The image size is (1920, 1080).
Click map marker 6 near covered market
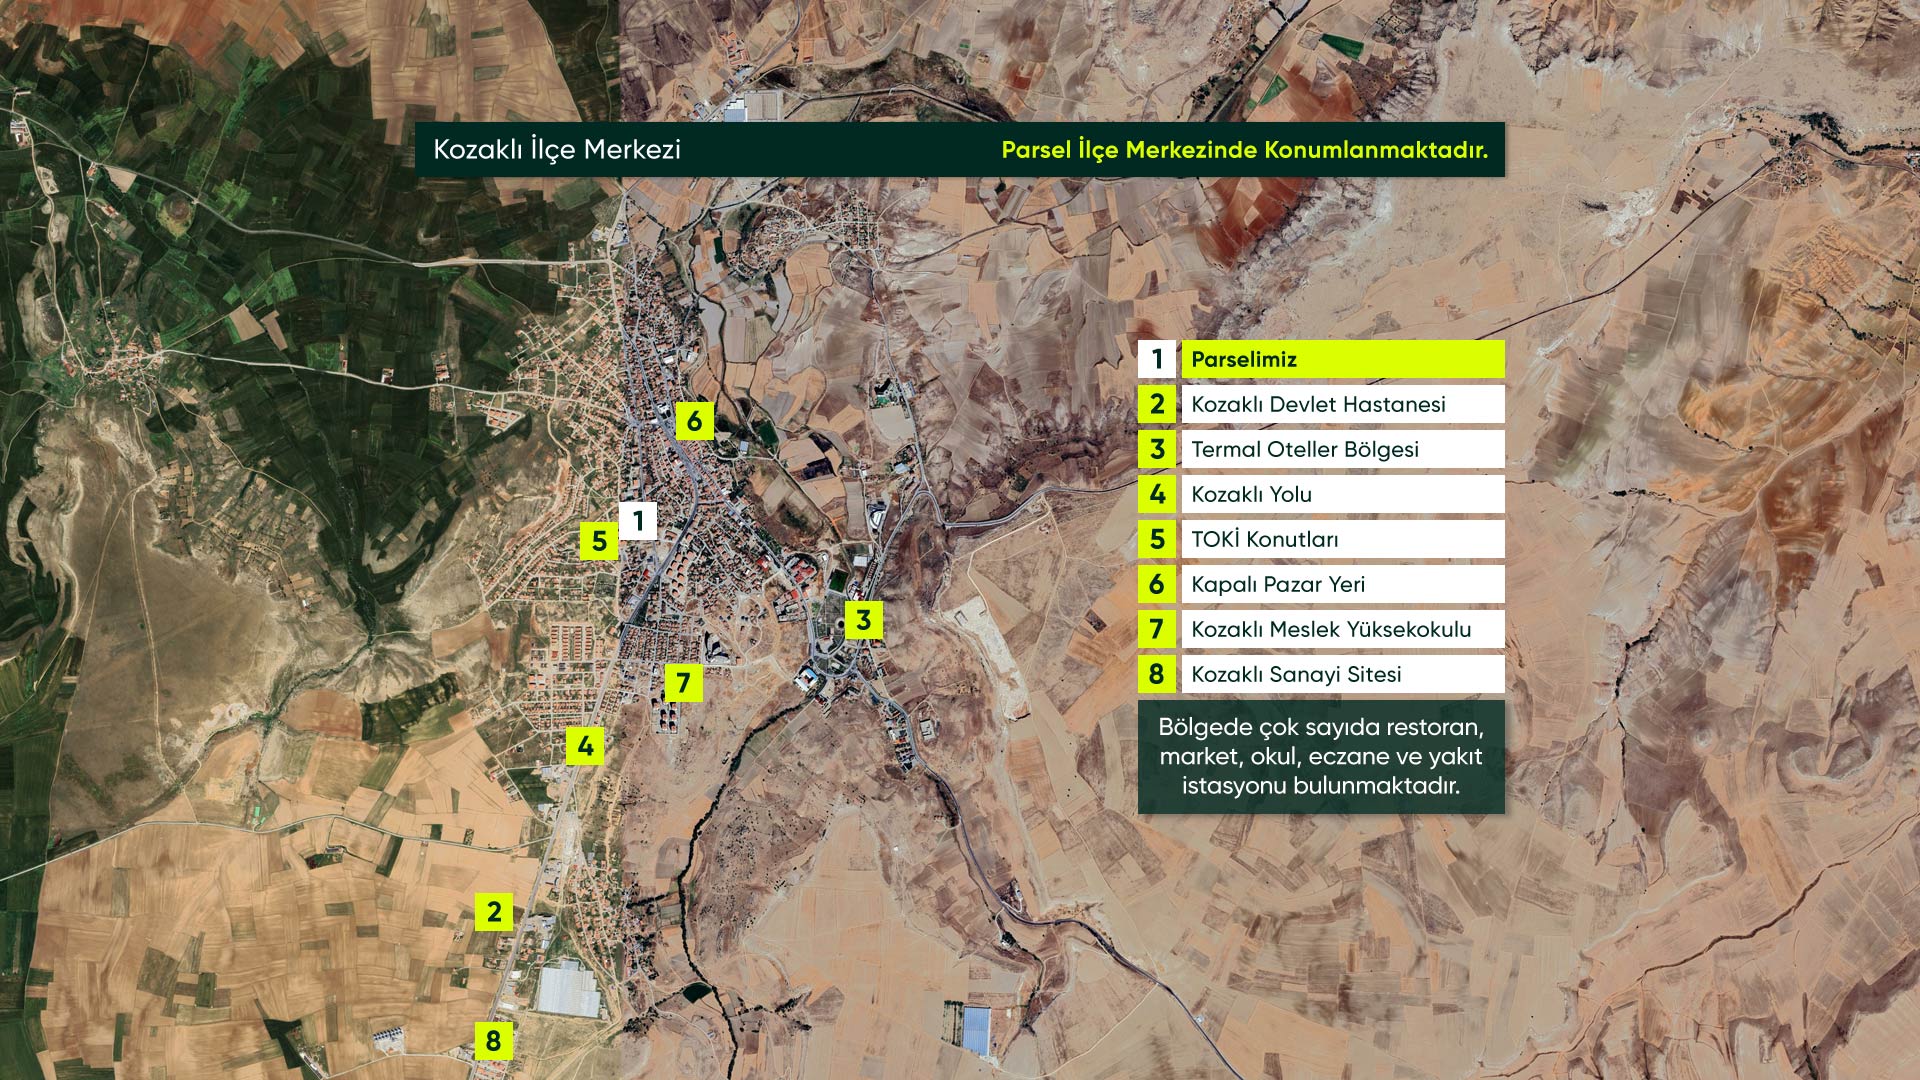(694, 421)
